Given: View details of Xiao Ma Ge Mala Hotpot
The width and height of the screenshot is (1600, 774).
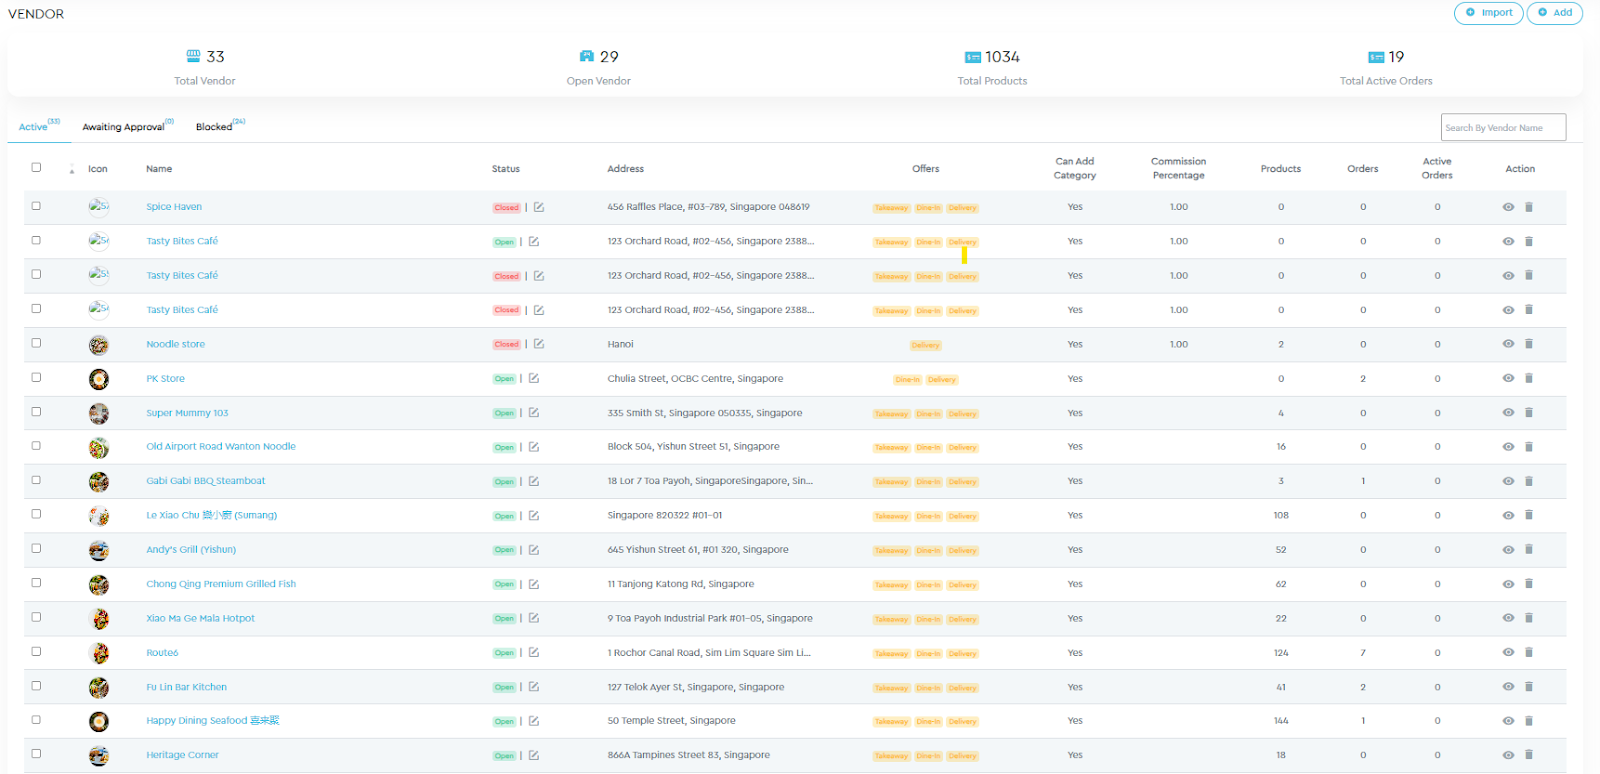Looking at the screenshot, I should [1508, 618].
